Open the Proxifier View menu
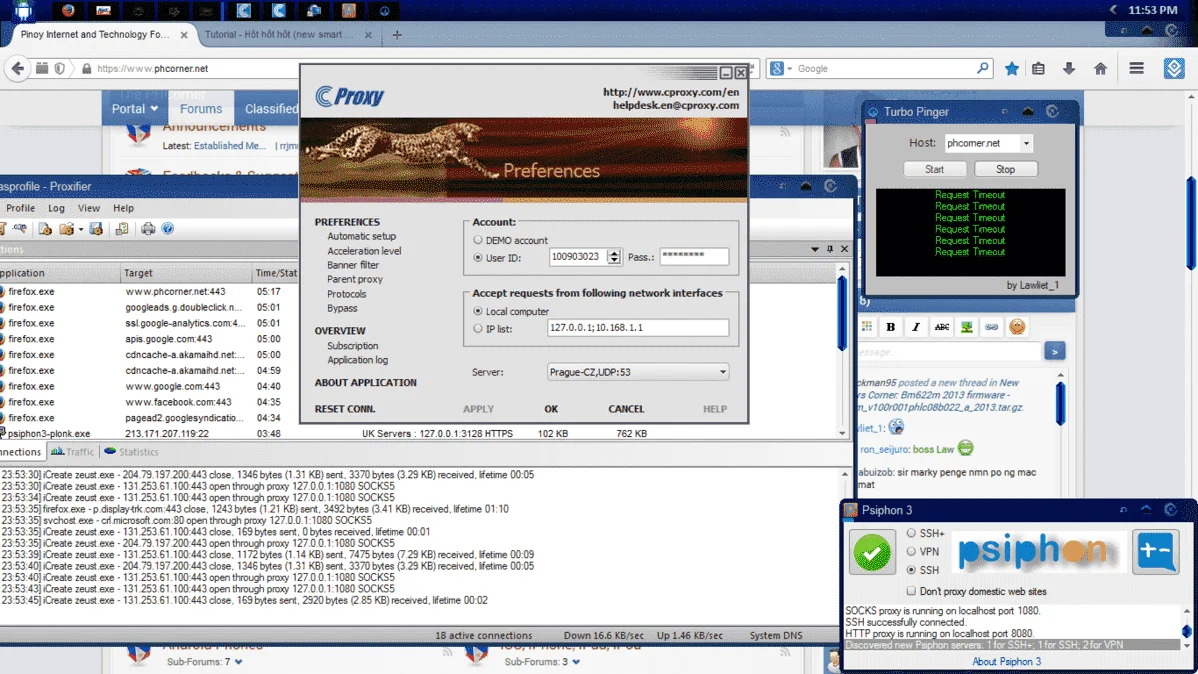The height and width of the screenshot is (674, 1198). tap(89, 208)
